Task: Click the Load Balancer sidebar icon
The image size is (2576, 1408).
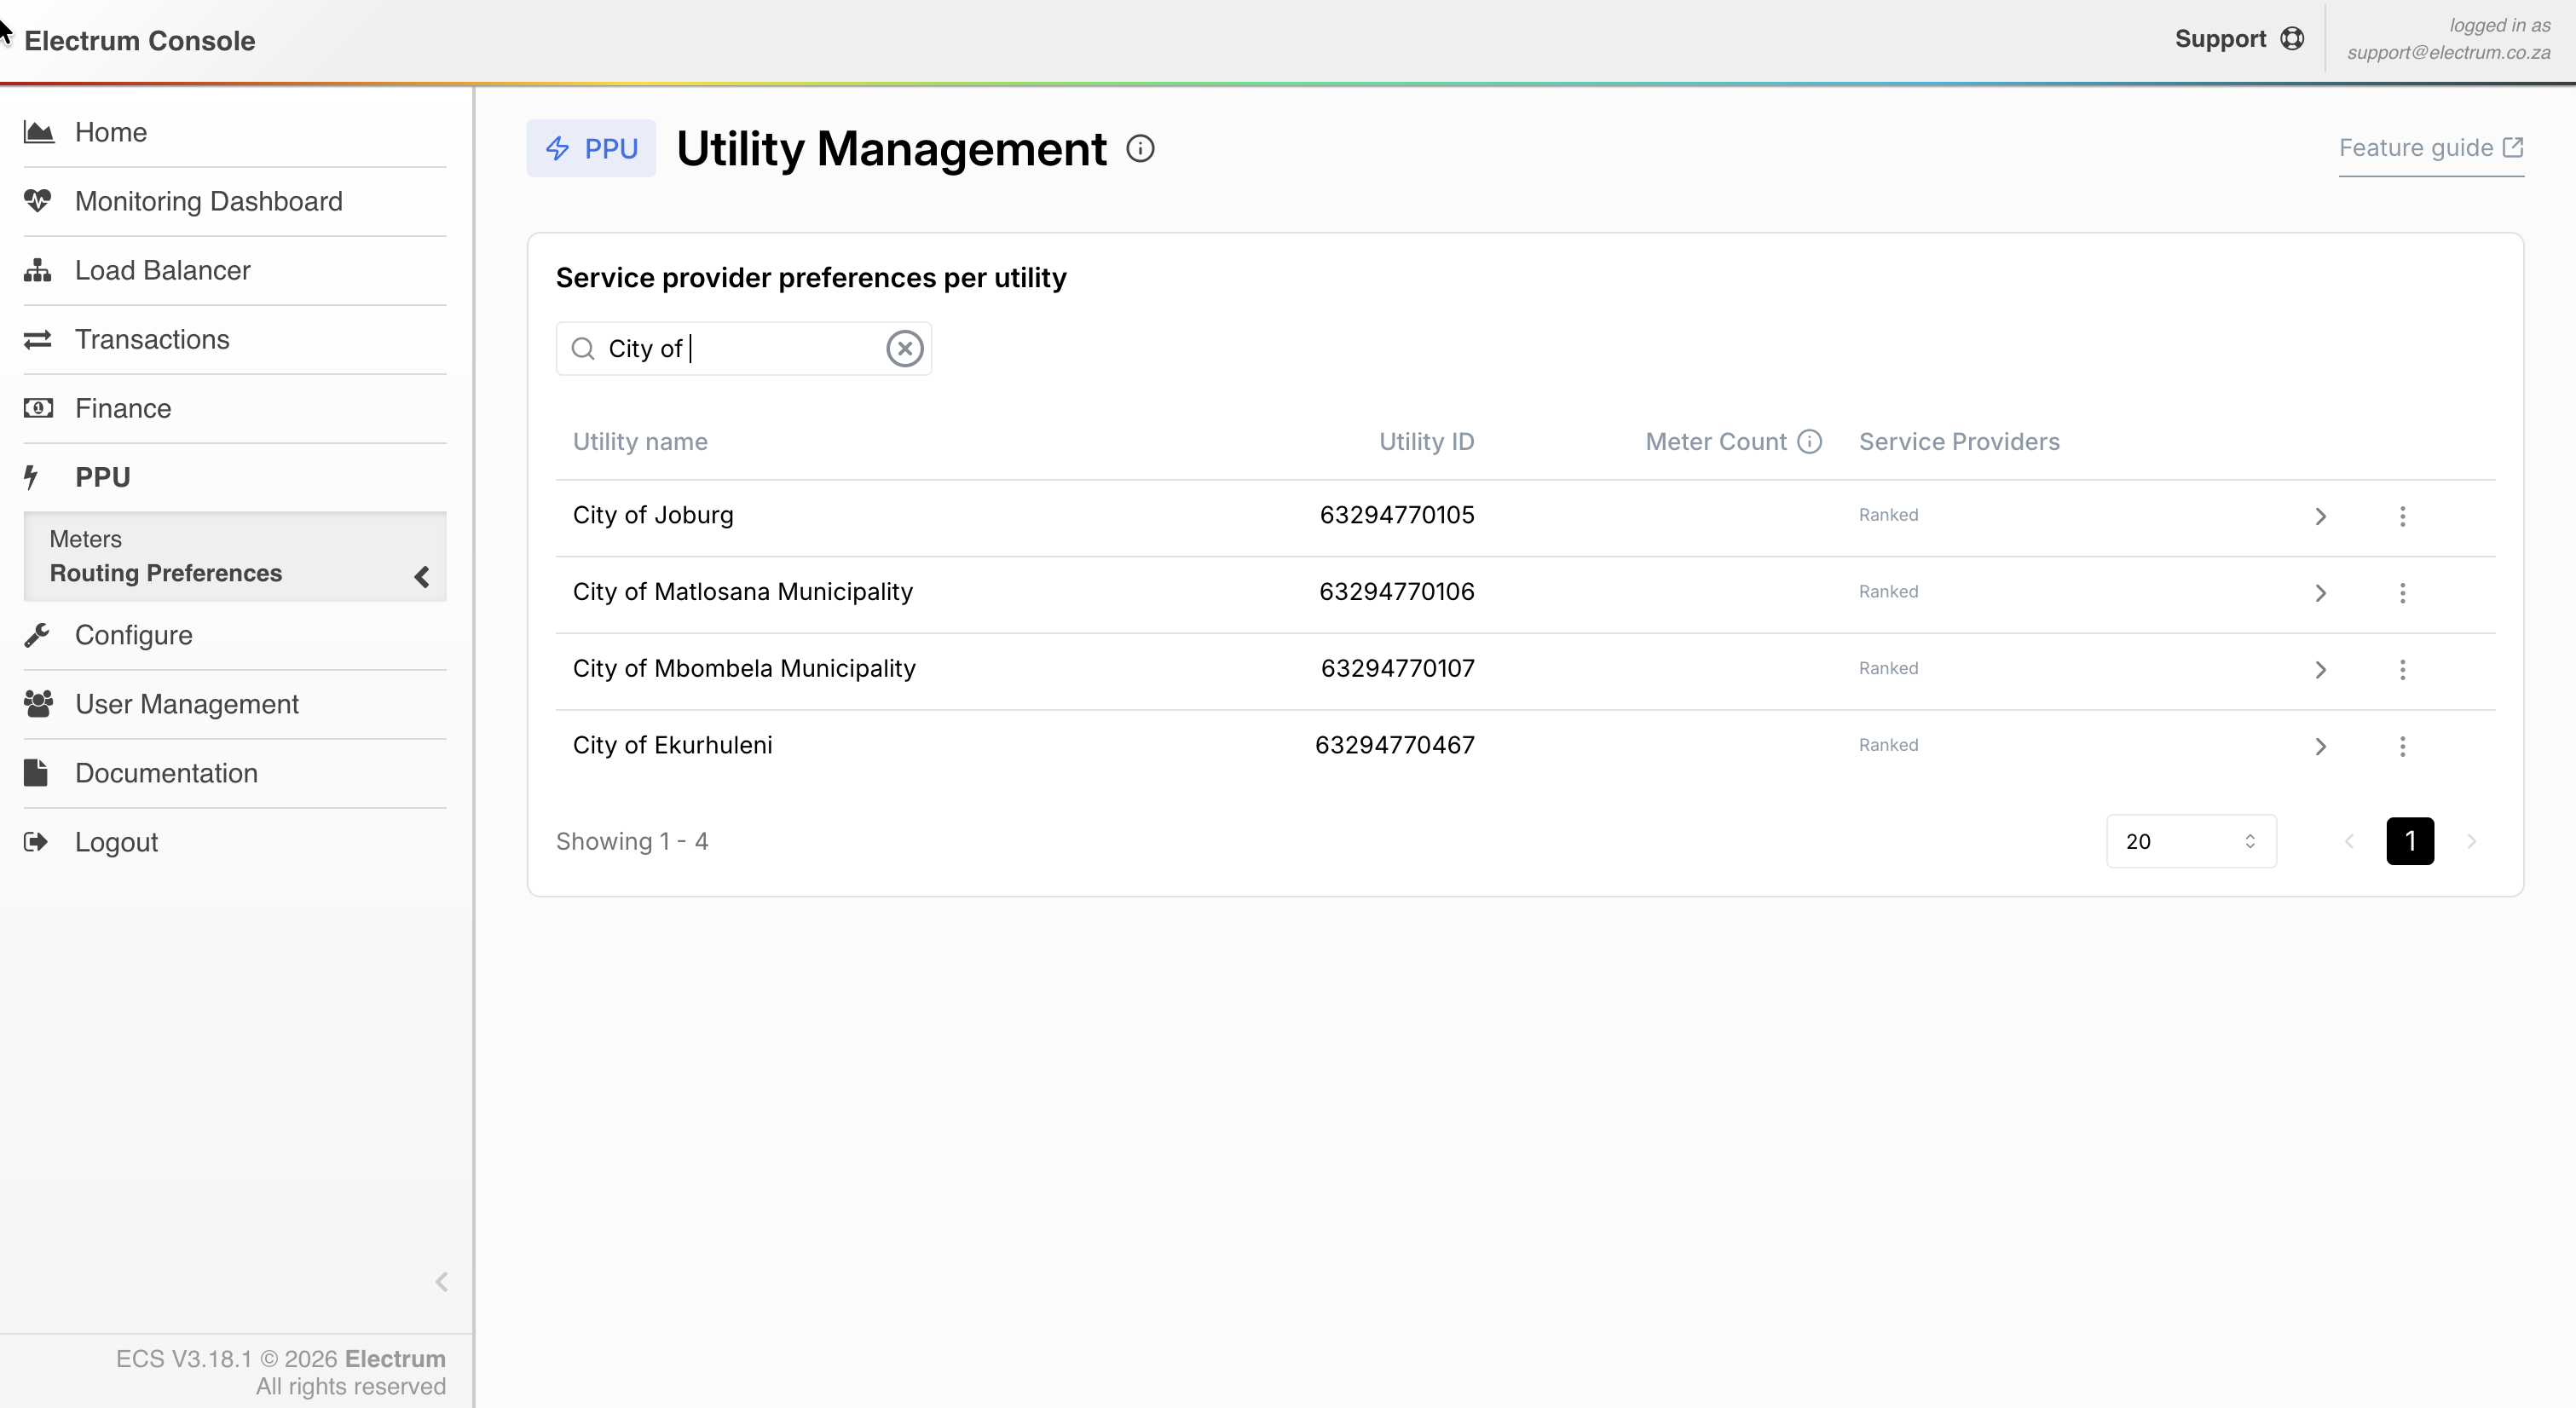Action: click(38, 270)
